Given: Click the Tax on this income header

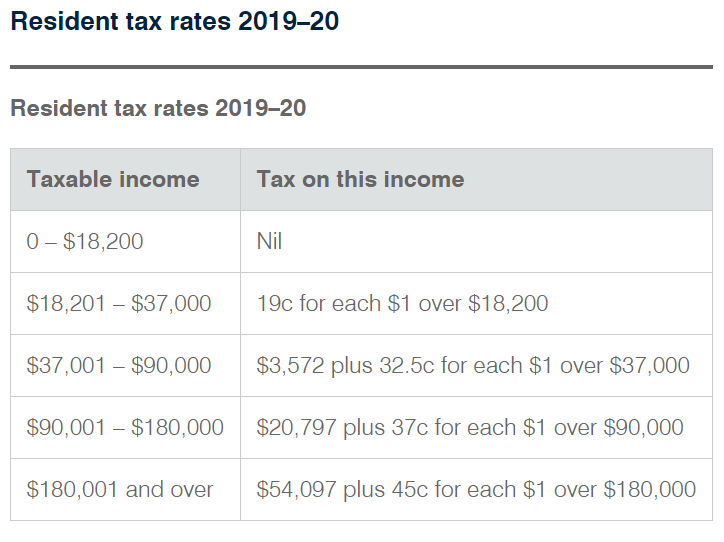Looking at the screenshot, I should click(477, 180).
